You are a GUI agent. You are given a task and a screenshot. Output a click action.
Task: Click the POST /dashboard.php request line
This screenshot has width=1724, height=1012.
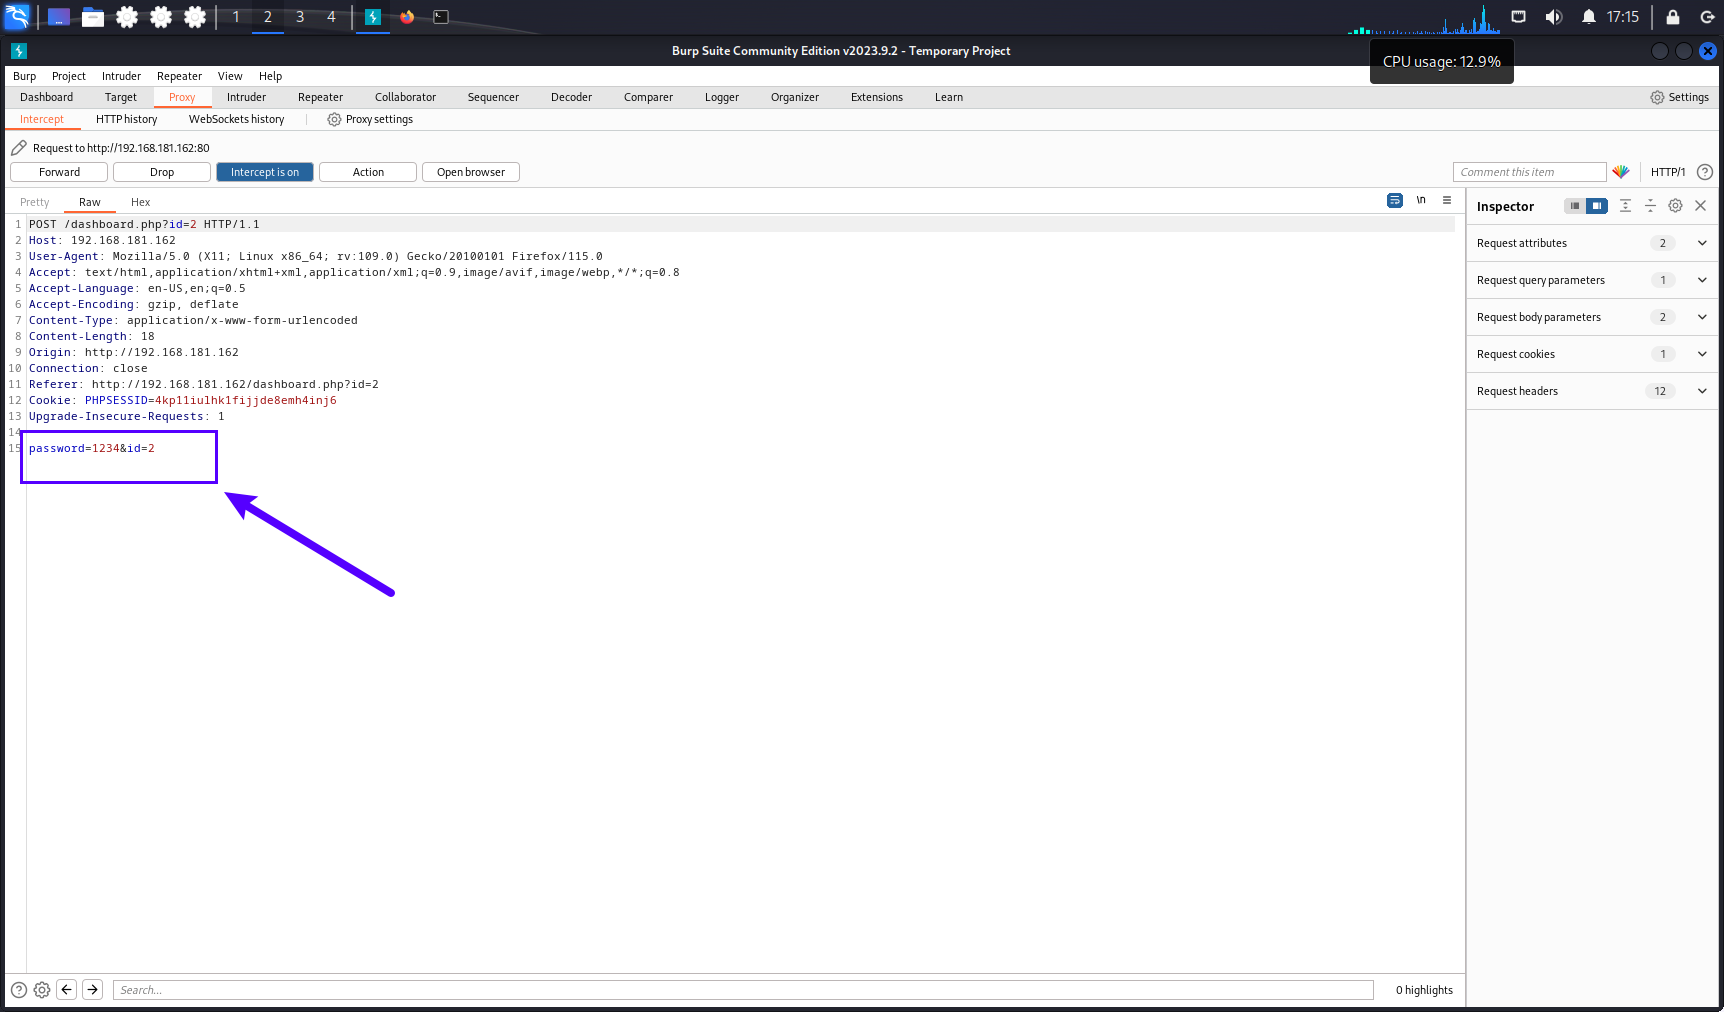144,224
